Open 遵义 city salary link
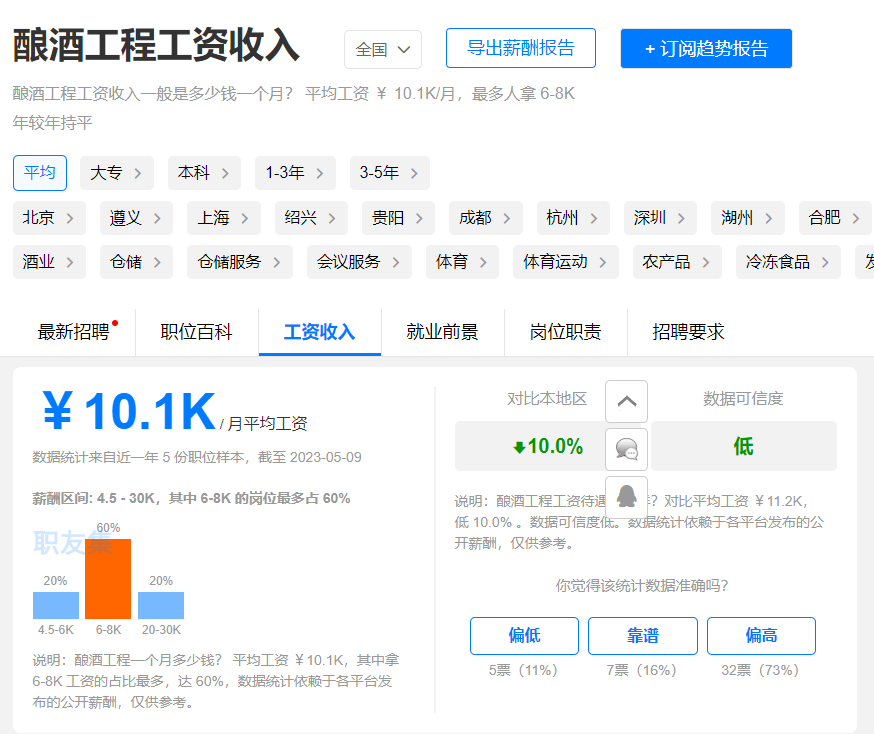Viewport: 874px width, 734px height. point(136,218)
